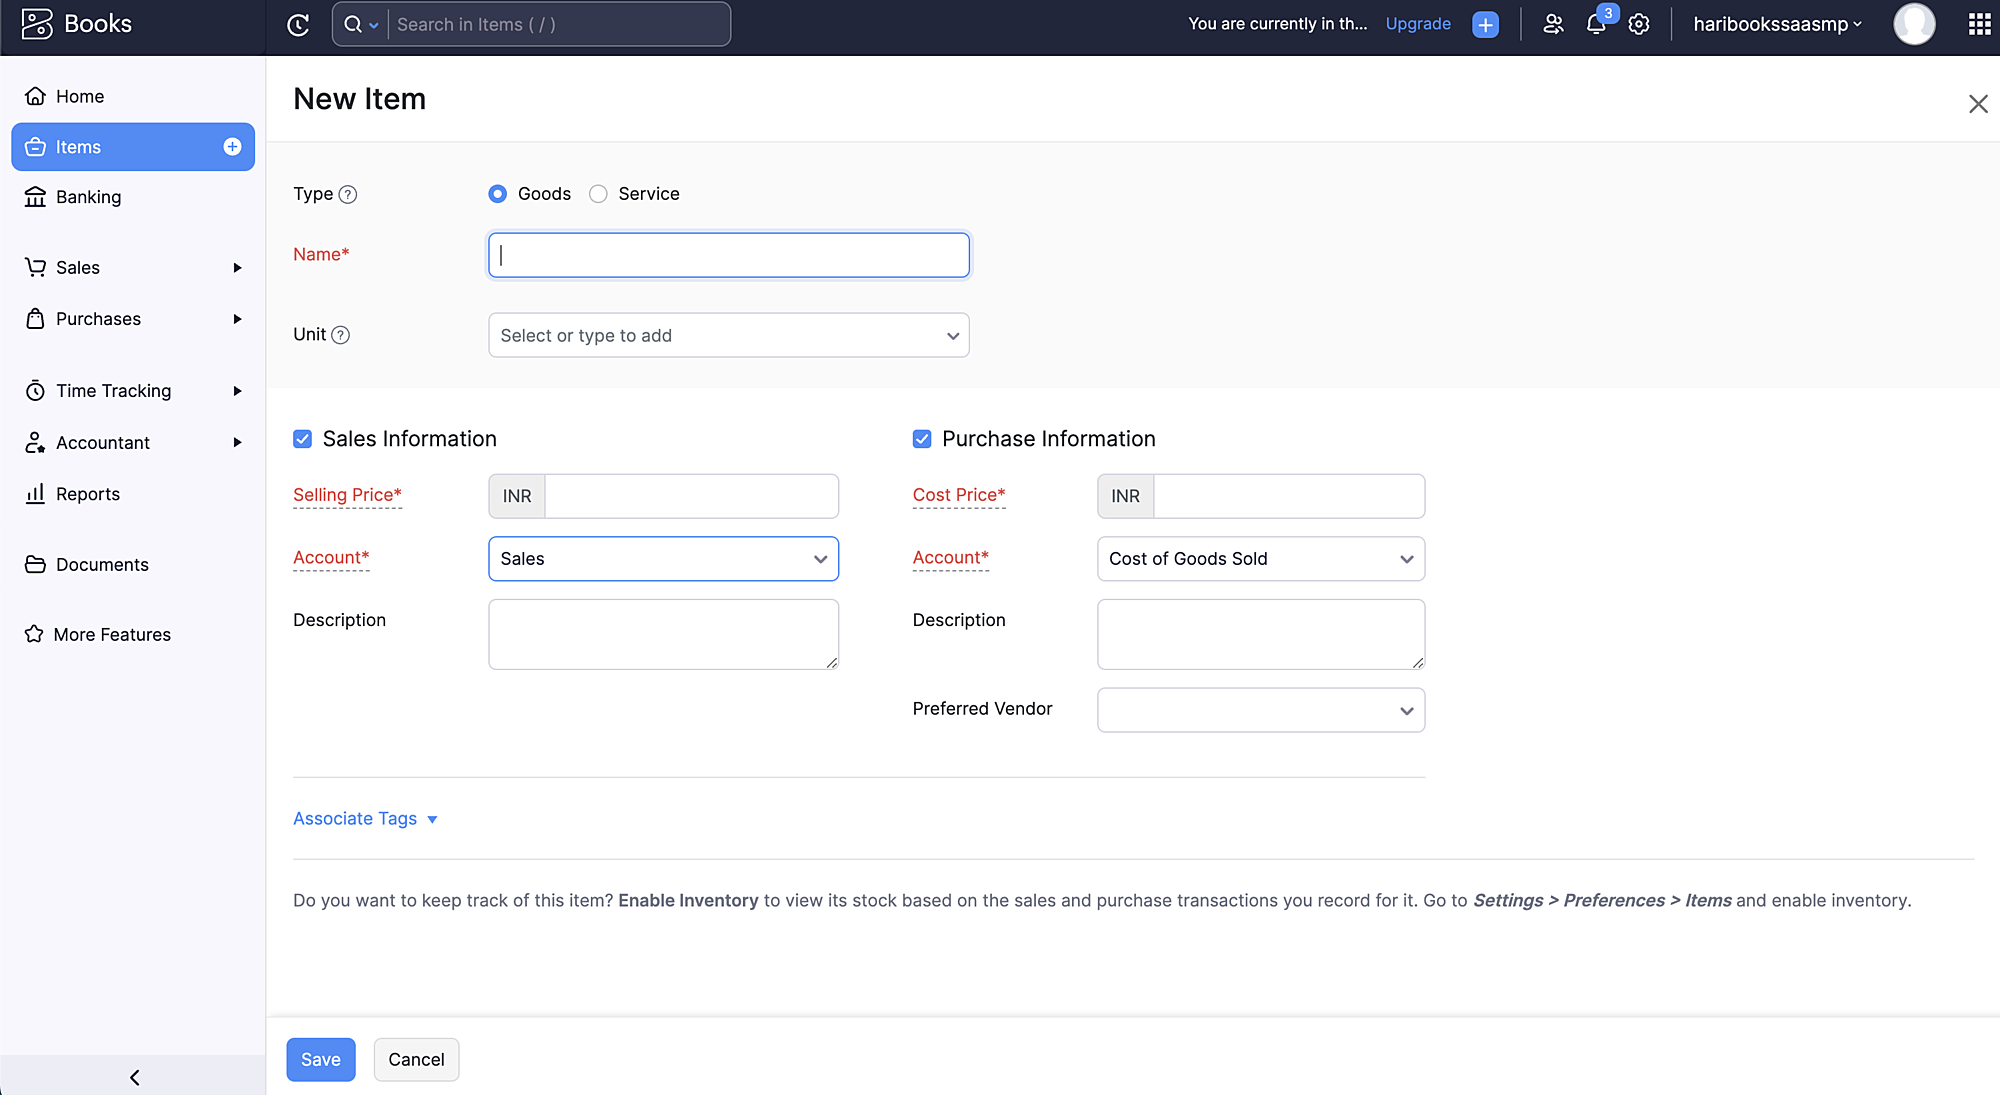Open the apps grid launcher
Image resolution: width=2000 pixels, height=1095 pixels.
click(x=1979, y=24)
